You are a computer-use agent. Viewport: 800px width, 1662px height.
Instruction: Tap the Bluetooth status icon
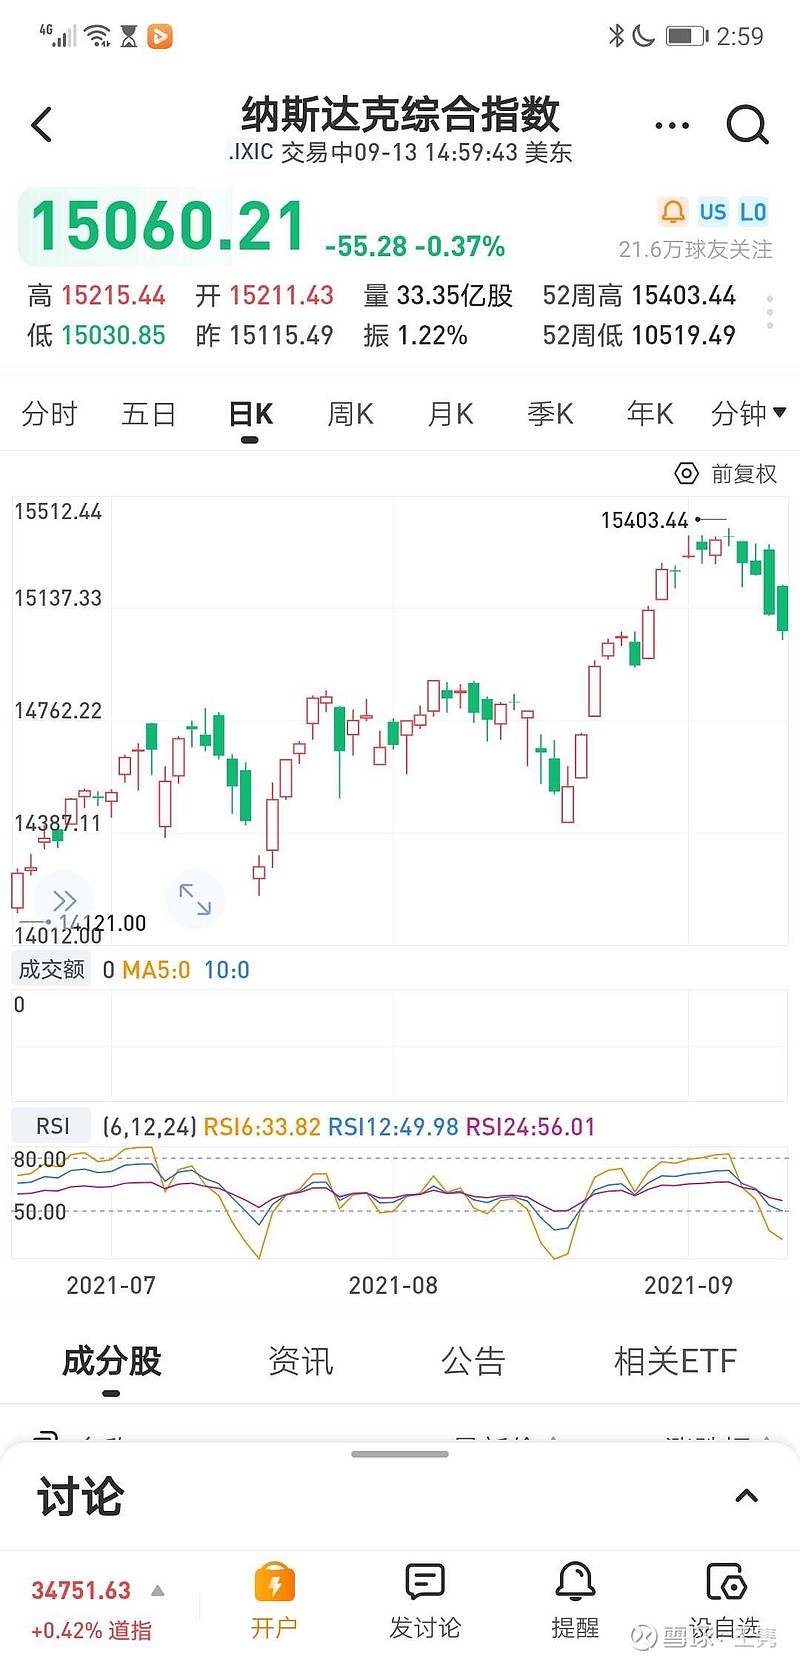click(x=616, y=36)
